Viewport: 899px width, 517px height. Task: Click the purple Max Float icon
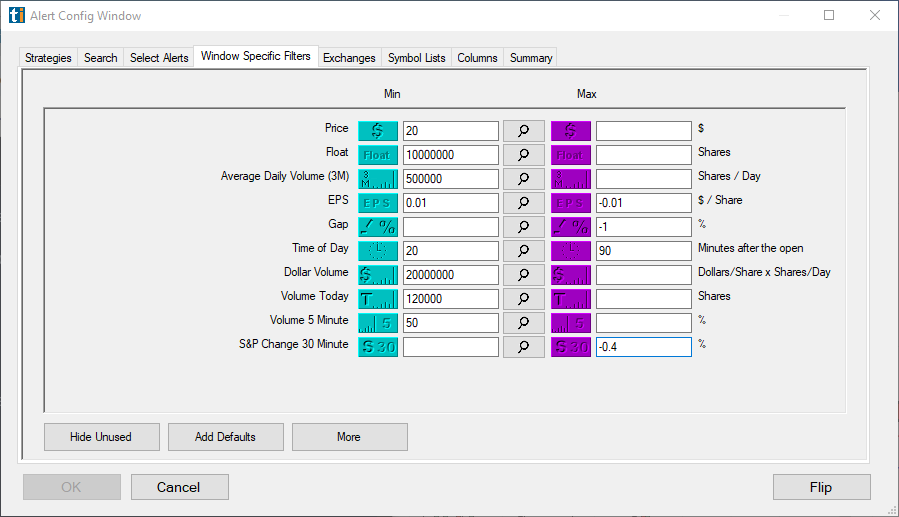pos(570,155)
